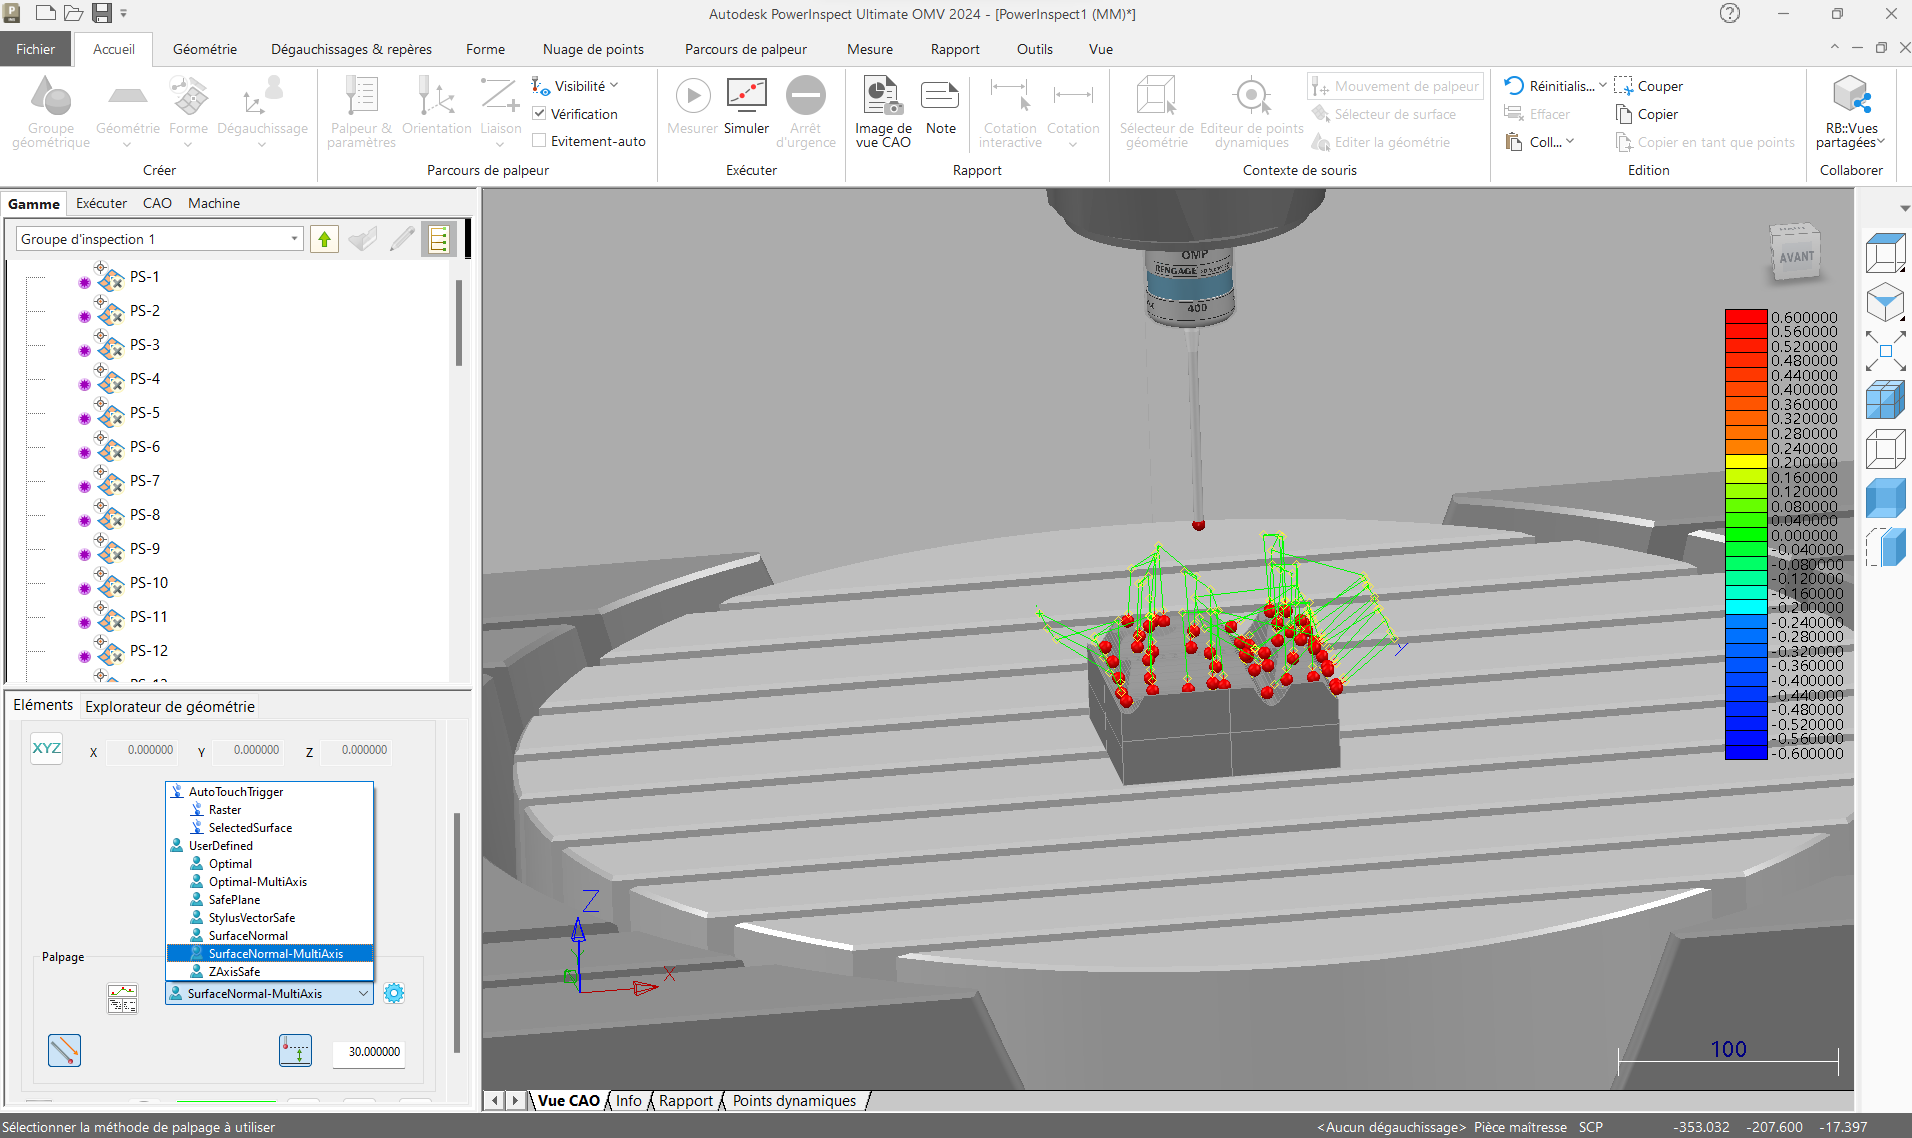Expand the Dégauchissage dropdown
The width and height of the screenshot is (1912, 1138).
tap(262, 144)
